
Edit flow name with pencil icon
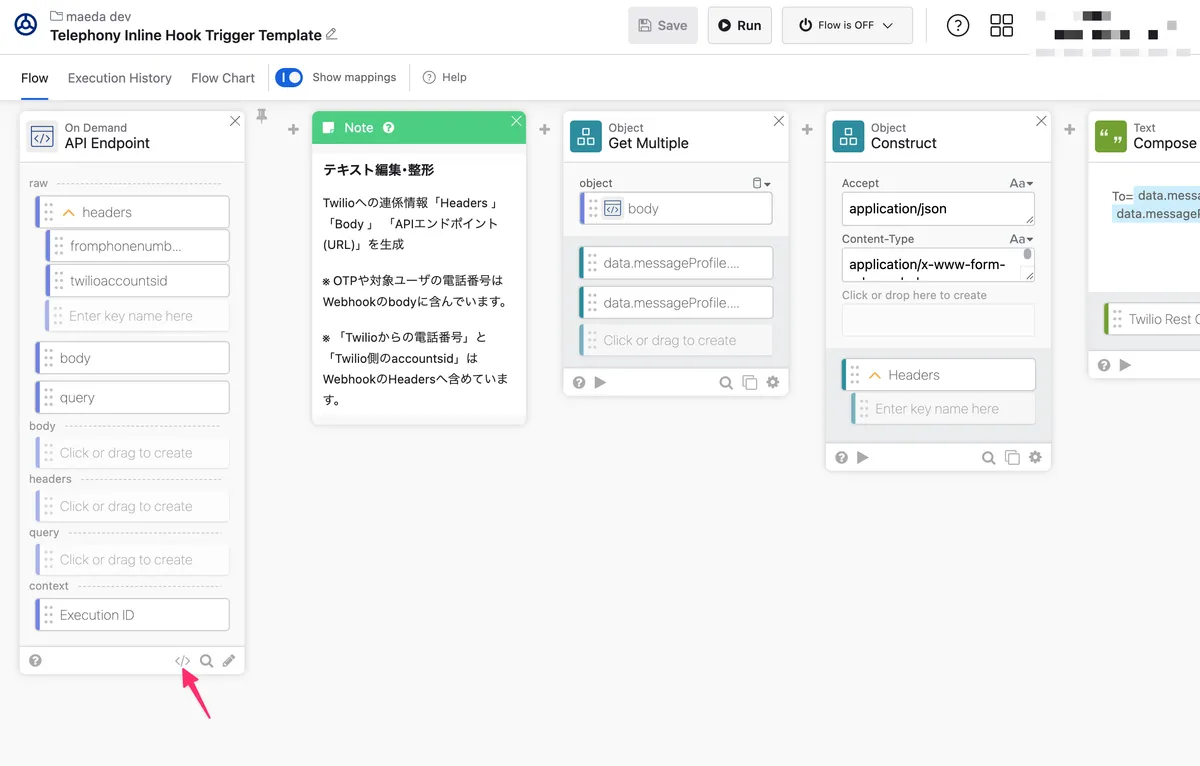(332, 35)
